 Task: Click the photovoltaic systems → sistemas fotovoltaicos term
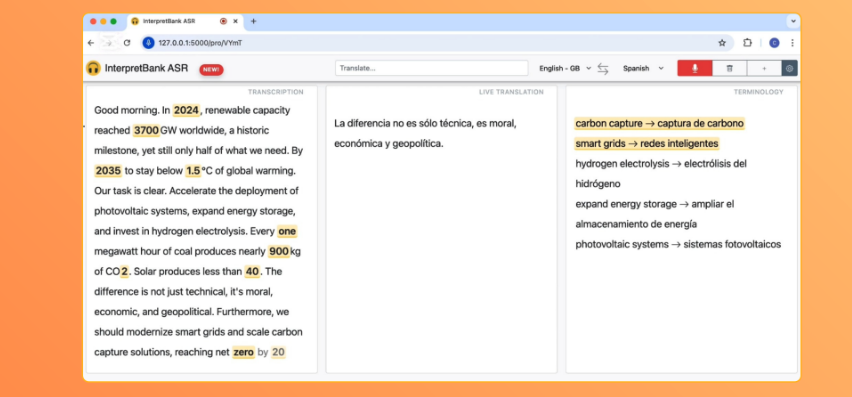678,244
